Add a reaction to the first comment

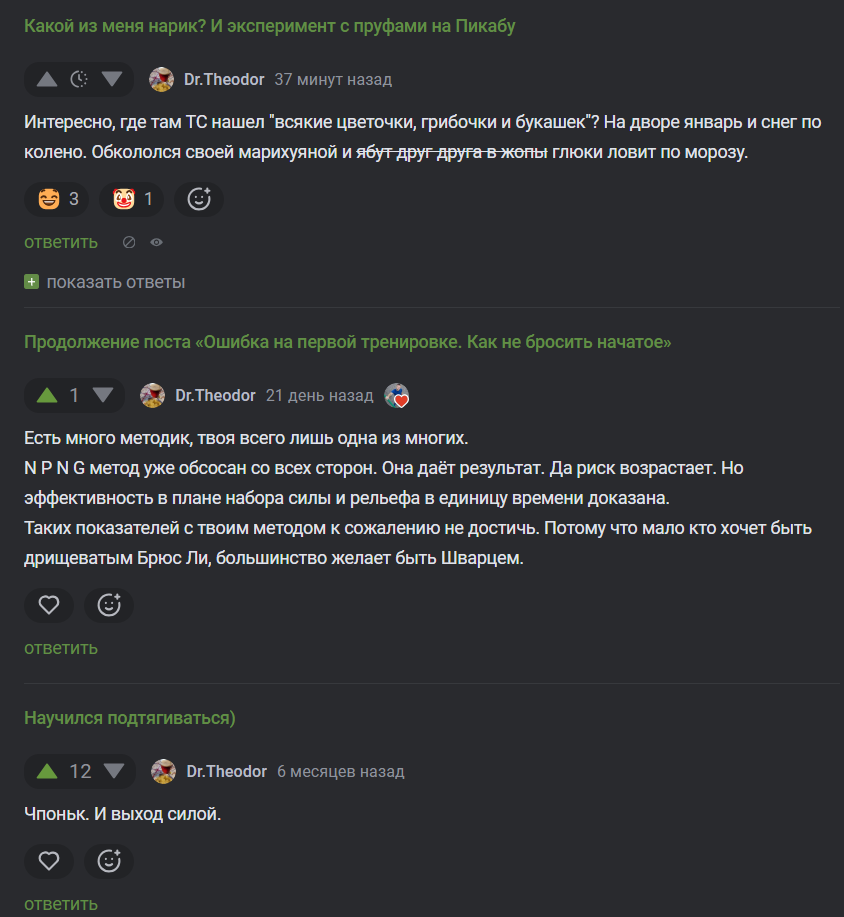coord(199,199)
